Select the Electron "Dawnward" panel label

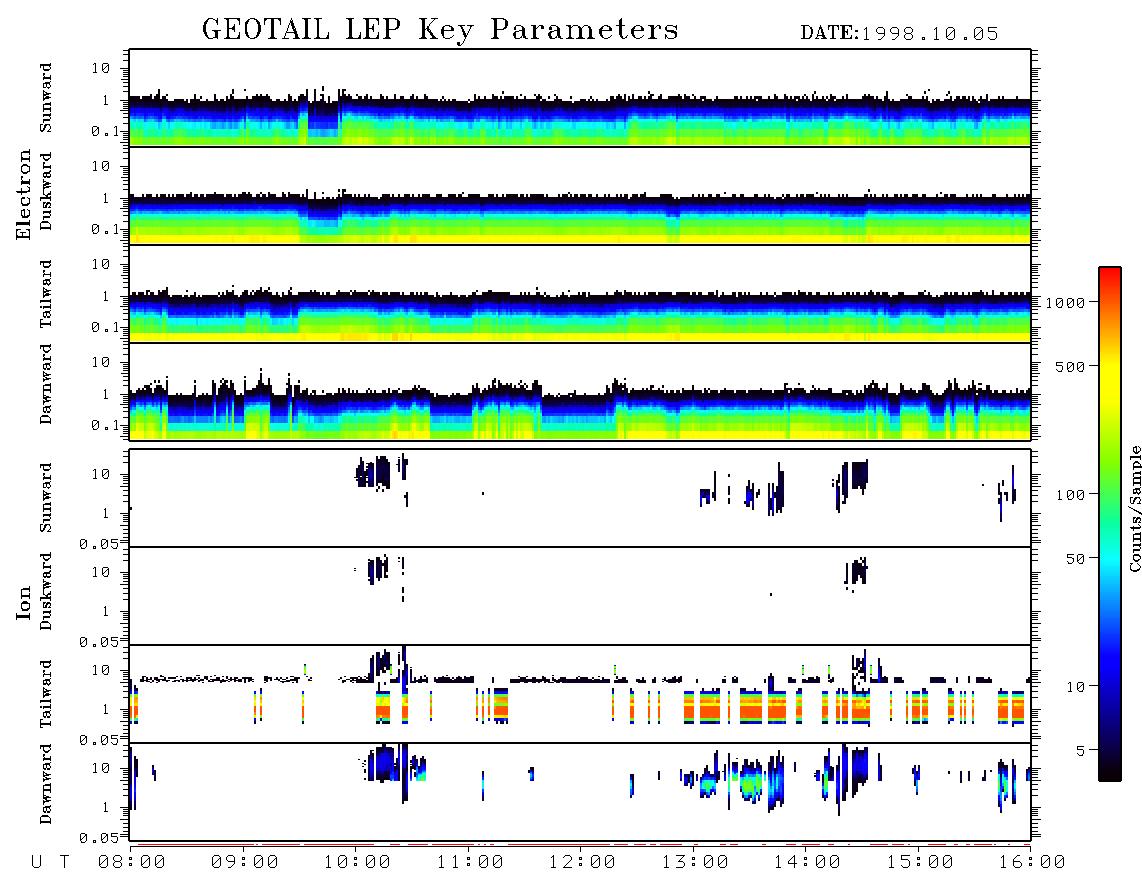(x=46, y=384)
